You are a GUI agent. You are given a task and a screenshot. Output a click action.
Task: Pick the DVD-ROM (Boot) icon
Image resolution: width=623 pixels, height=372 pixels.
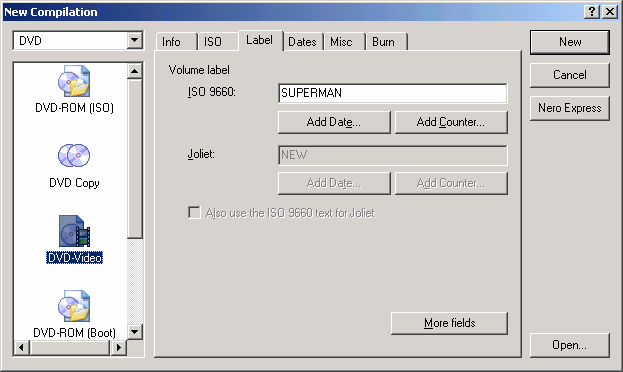click(x=74, y=306)
